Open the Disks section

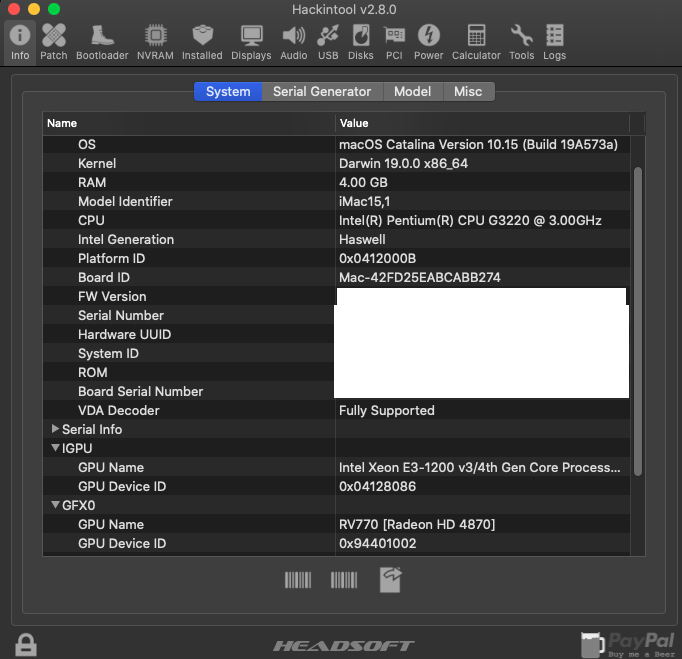361,42
